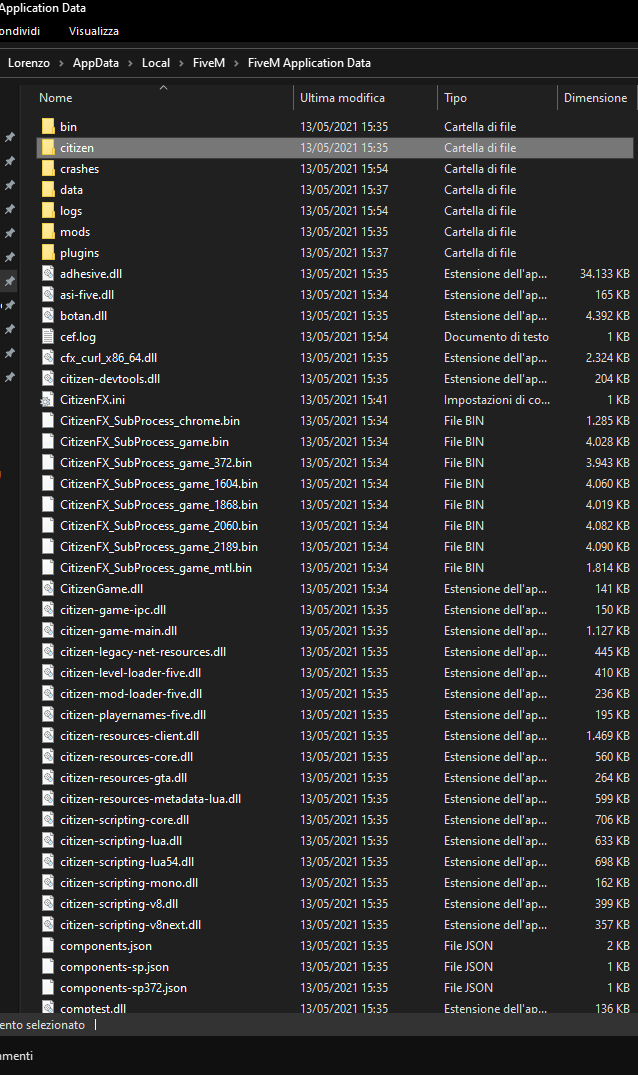Viewport: 638px width, 1075px height.
Task: Click the 34.133 KB size of adhesive.dll
Action: [x=604, y=274]
